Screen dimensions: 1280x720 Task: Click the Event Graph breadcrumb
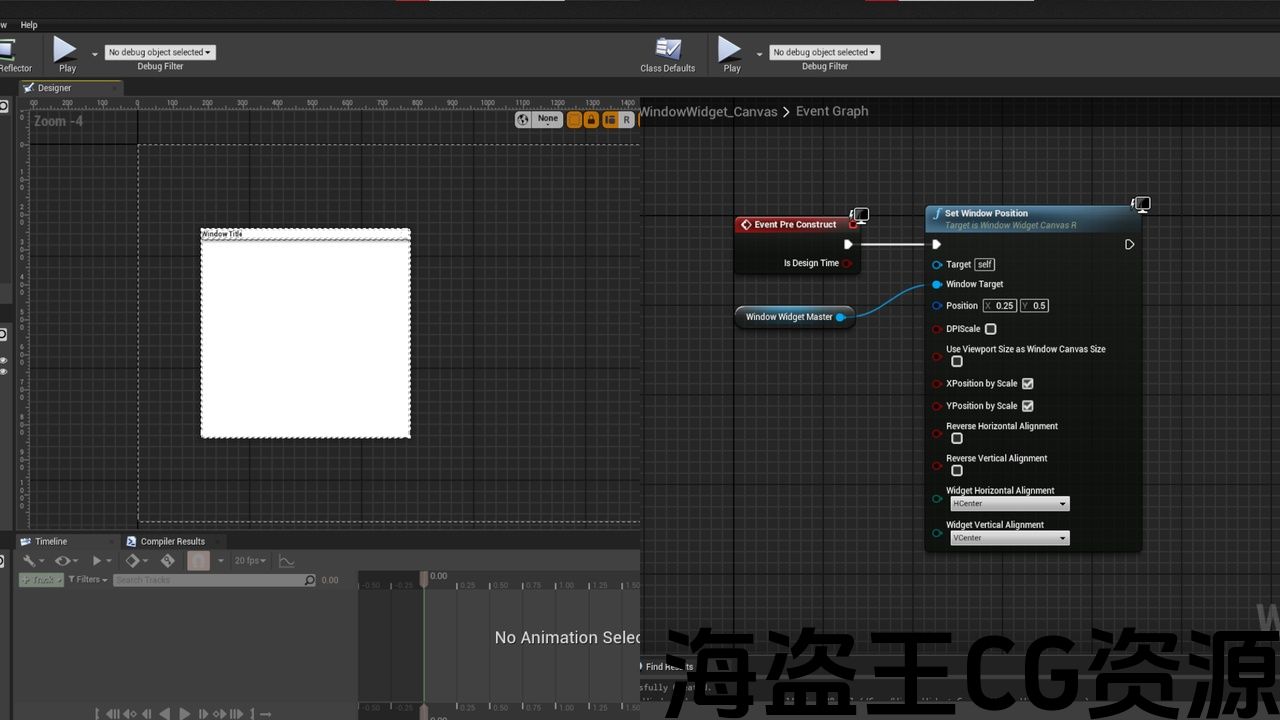(831, 111)
